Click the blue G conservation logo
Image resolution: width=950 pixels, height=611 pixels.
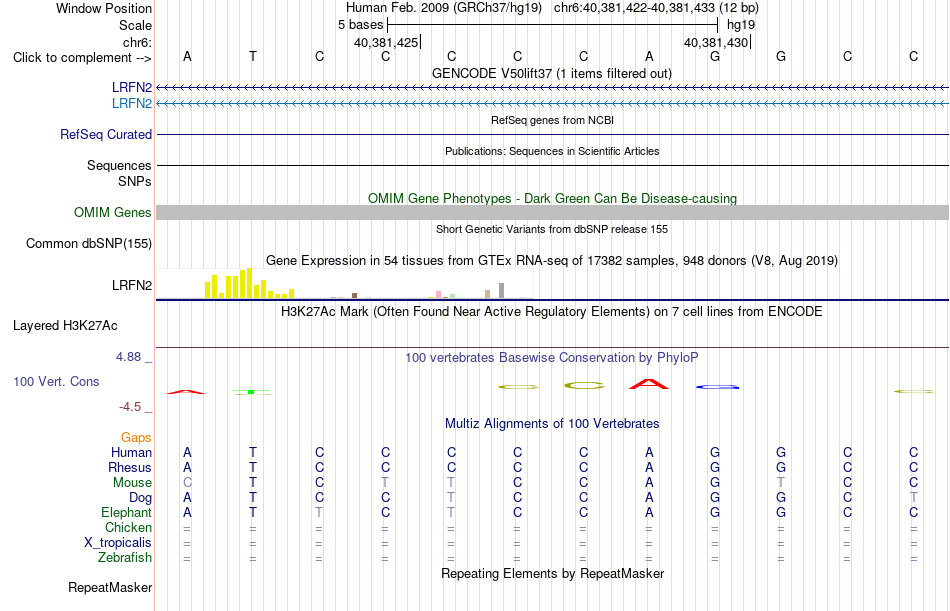pyautogui.click(x=717, y=387)
